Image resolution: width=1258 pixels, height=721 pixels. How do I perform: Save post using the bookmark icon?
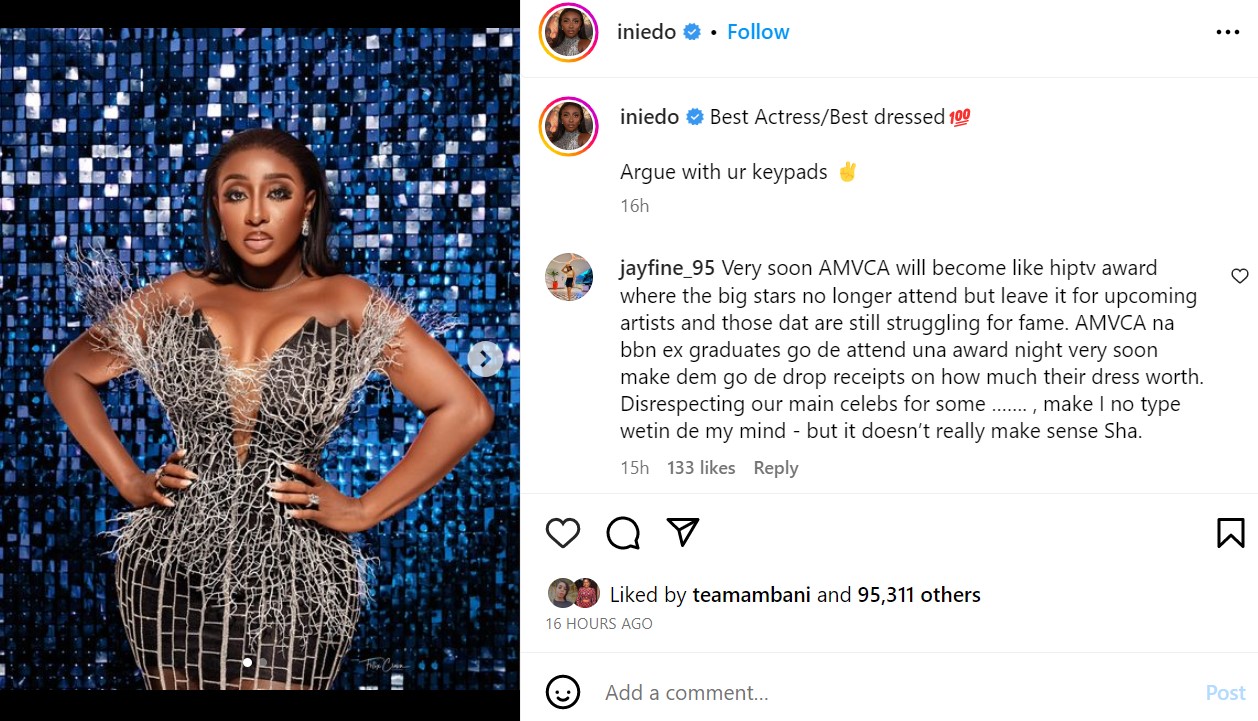coord(1231,533)
